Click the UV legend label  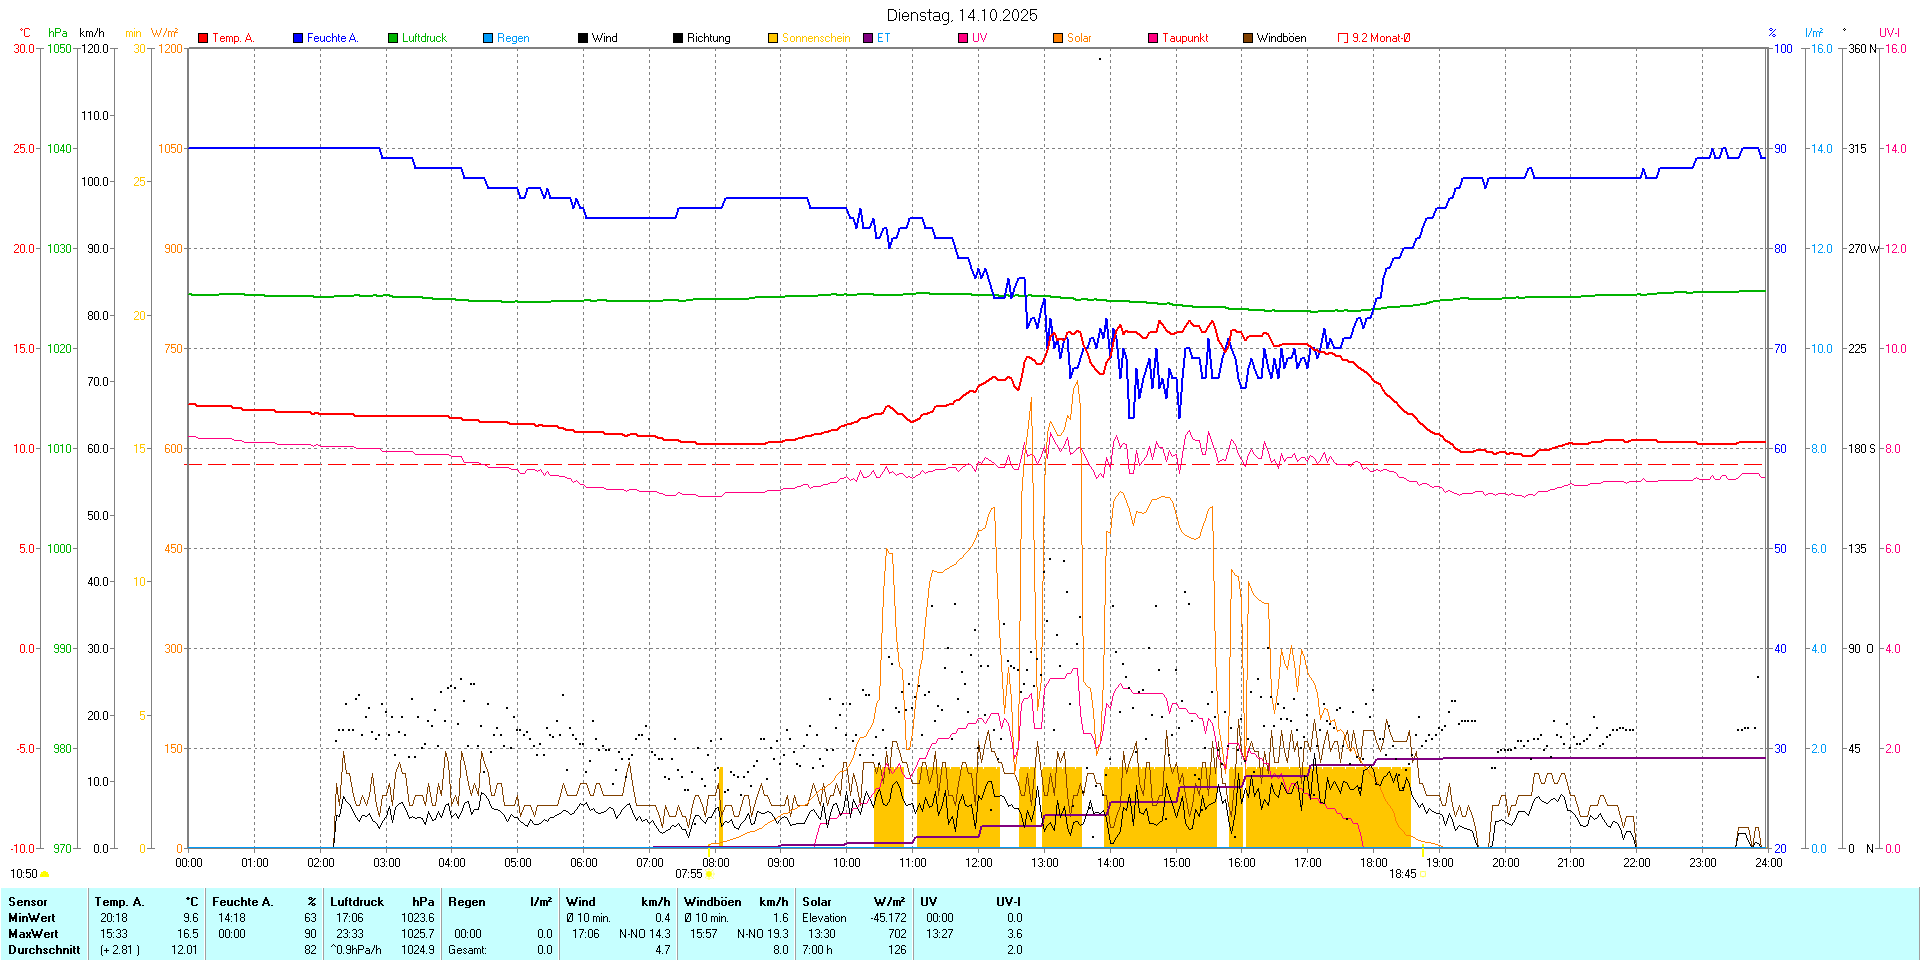coord(979,38)
